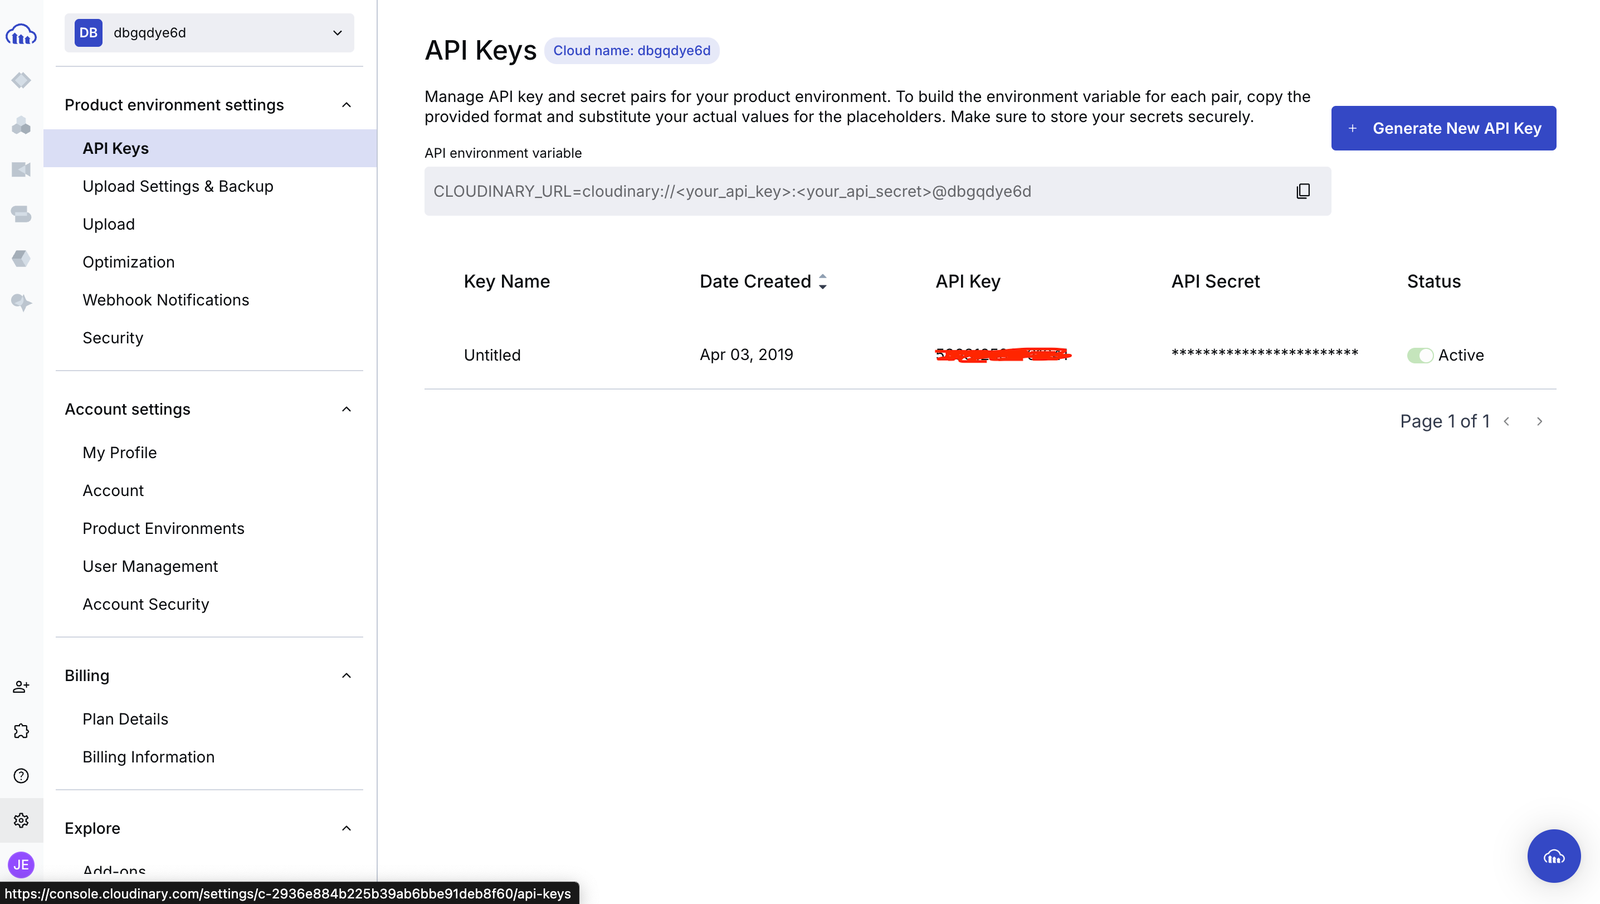
Task: View Plan Details
Action: (x=125, y=719)
